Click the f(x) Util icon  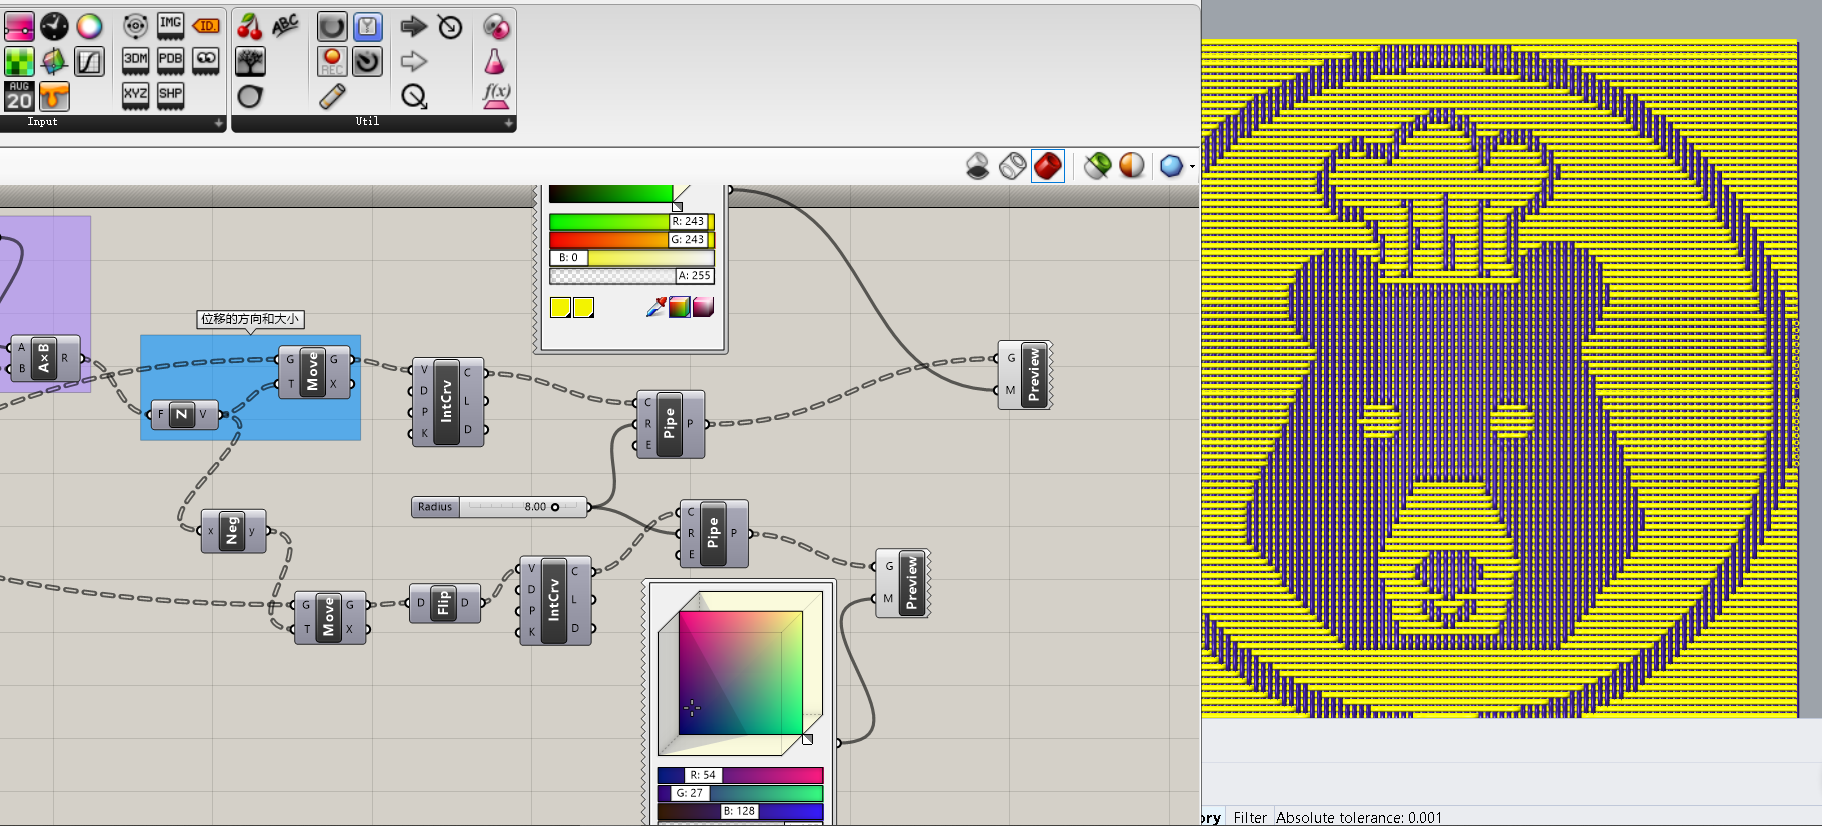pos(496,96)
